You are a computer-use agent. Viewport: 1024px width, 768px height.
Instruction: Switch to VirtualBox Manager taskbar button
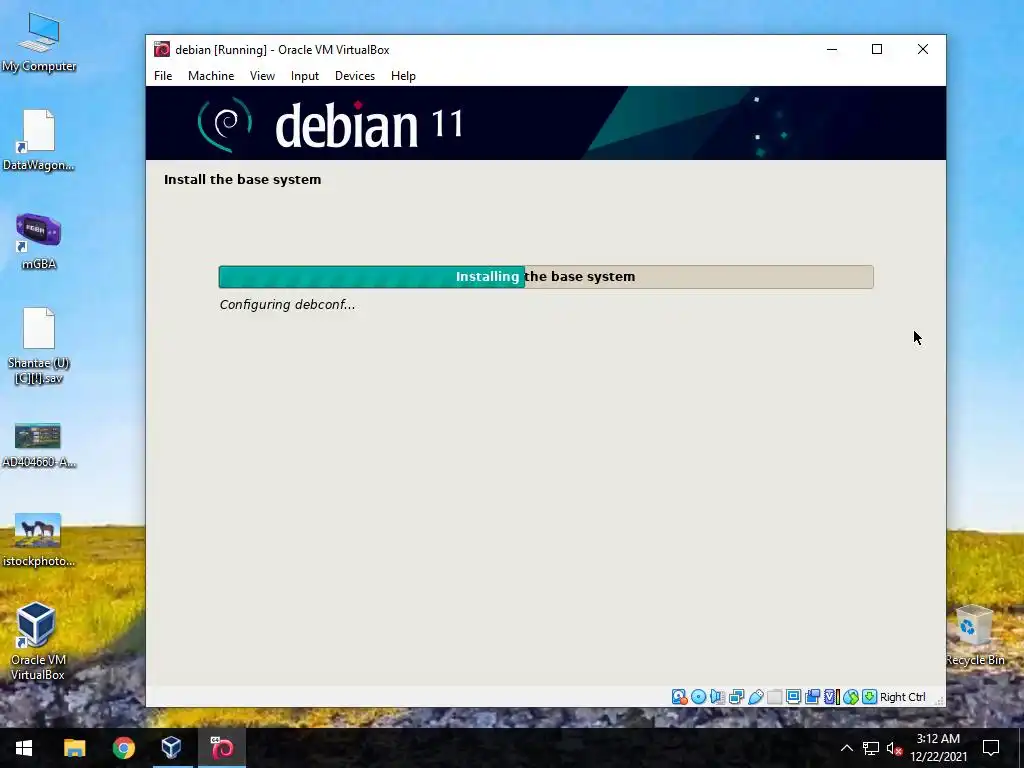(x=172, y=748)
